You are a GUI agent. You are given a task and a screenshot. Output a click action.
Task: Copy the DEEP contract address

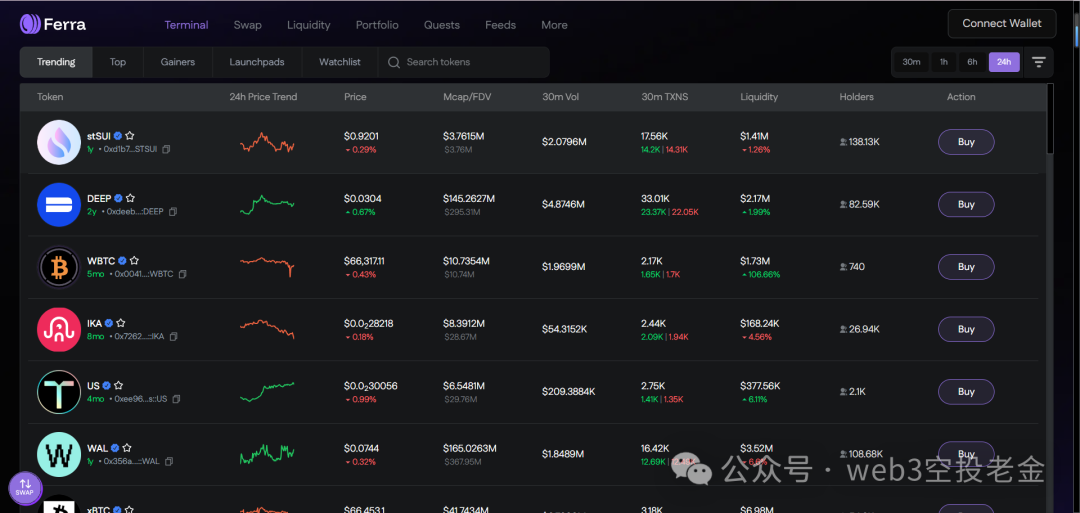[x=173, y=211]
